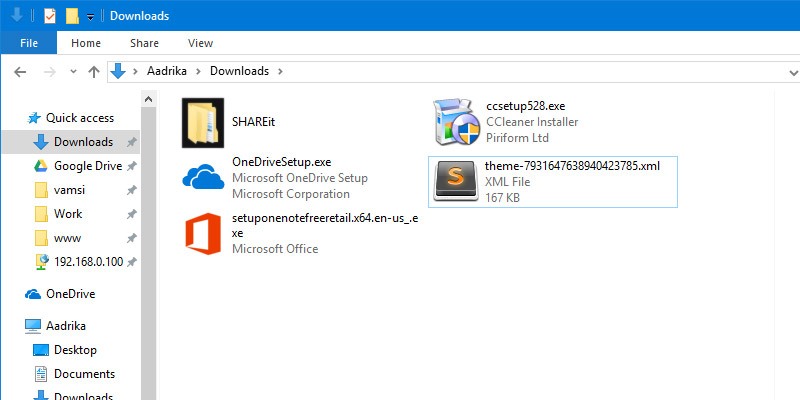Screen dimensions: 800x400
Task: Click the New Folder icon in the title bar
Action: pyautogui.click(x=72, y=16)
